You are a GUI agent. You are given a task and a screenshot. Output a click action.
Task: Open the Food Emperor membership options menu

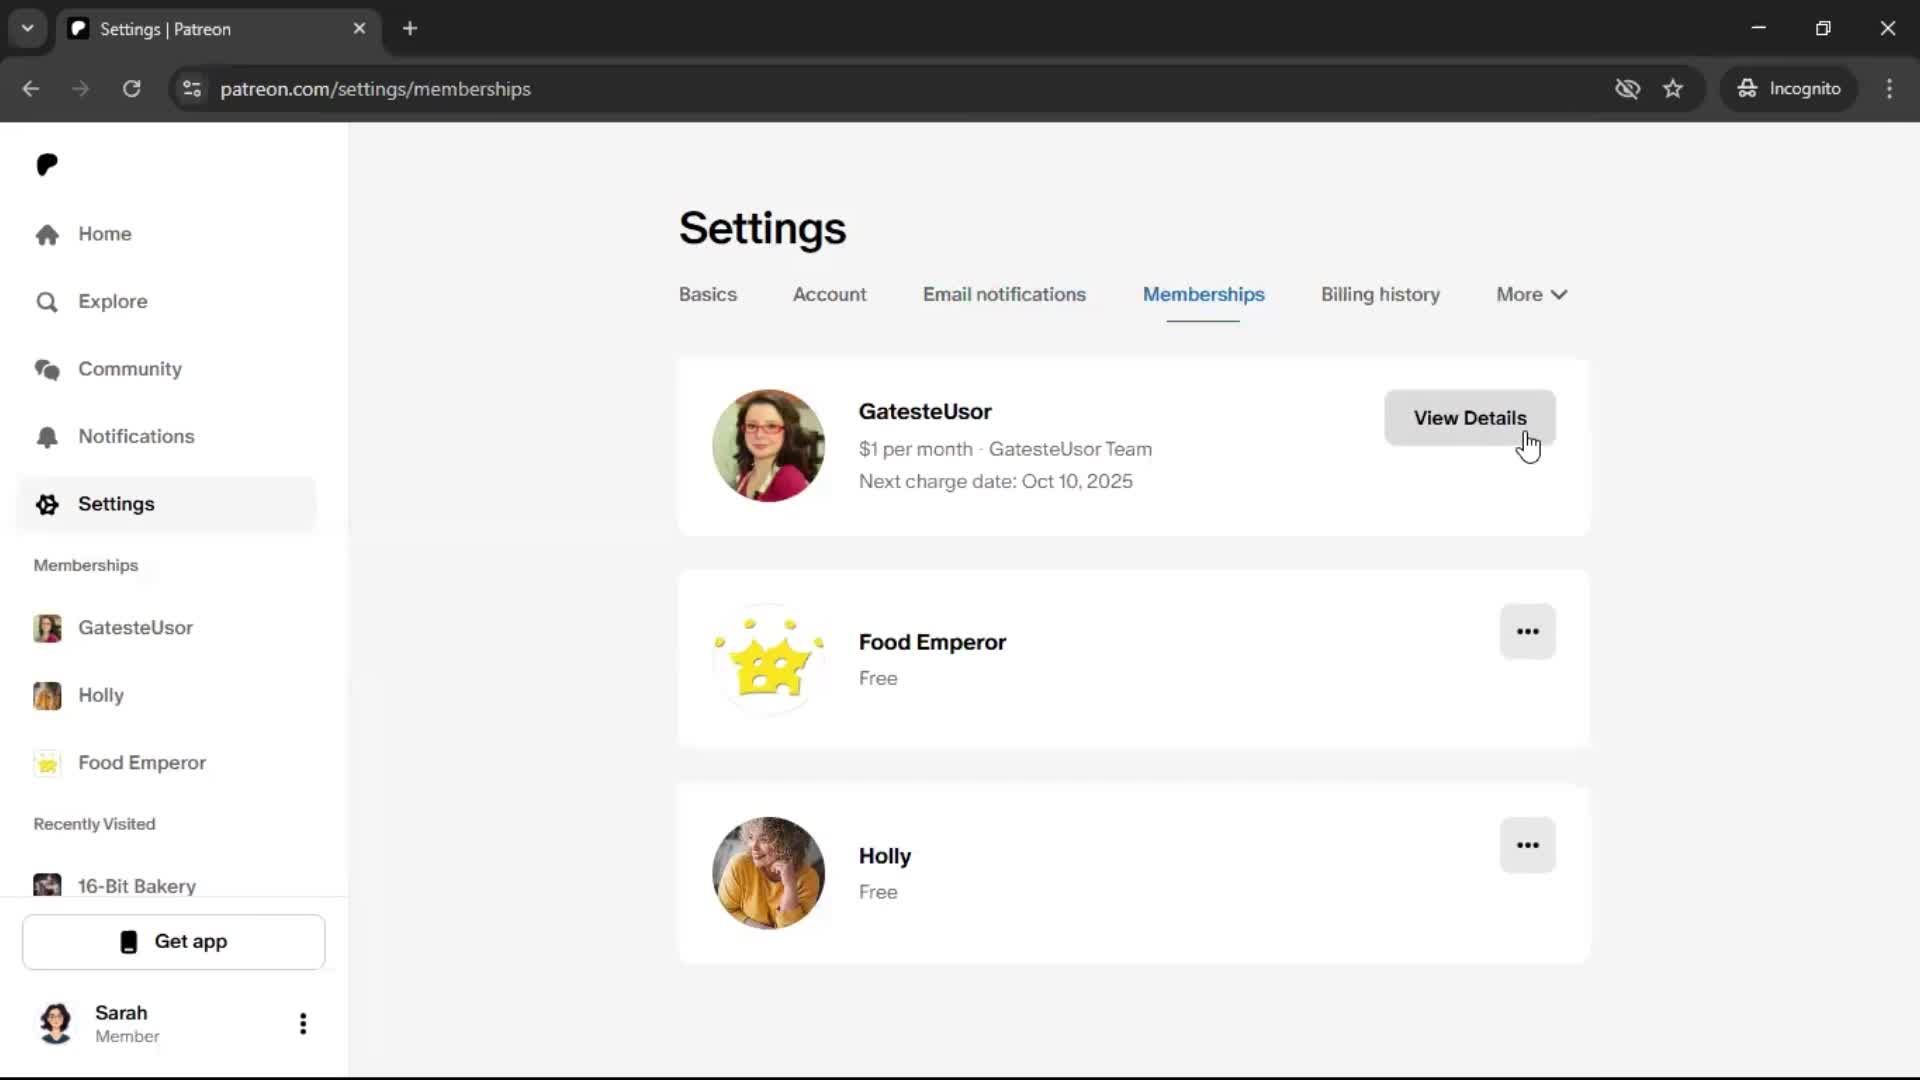coord(1527,631)
